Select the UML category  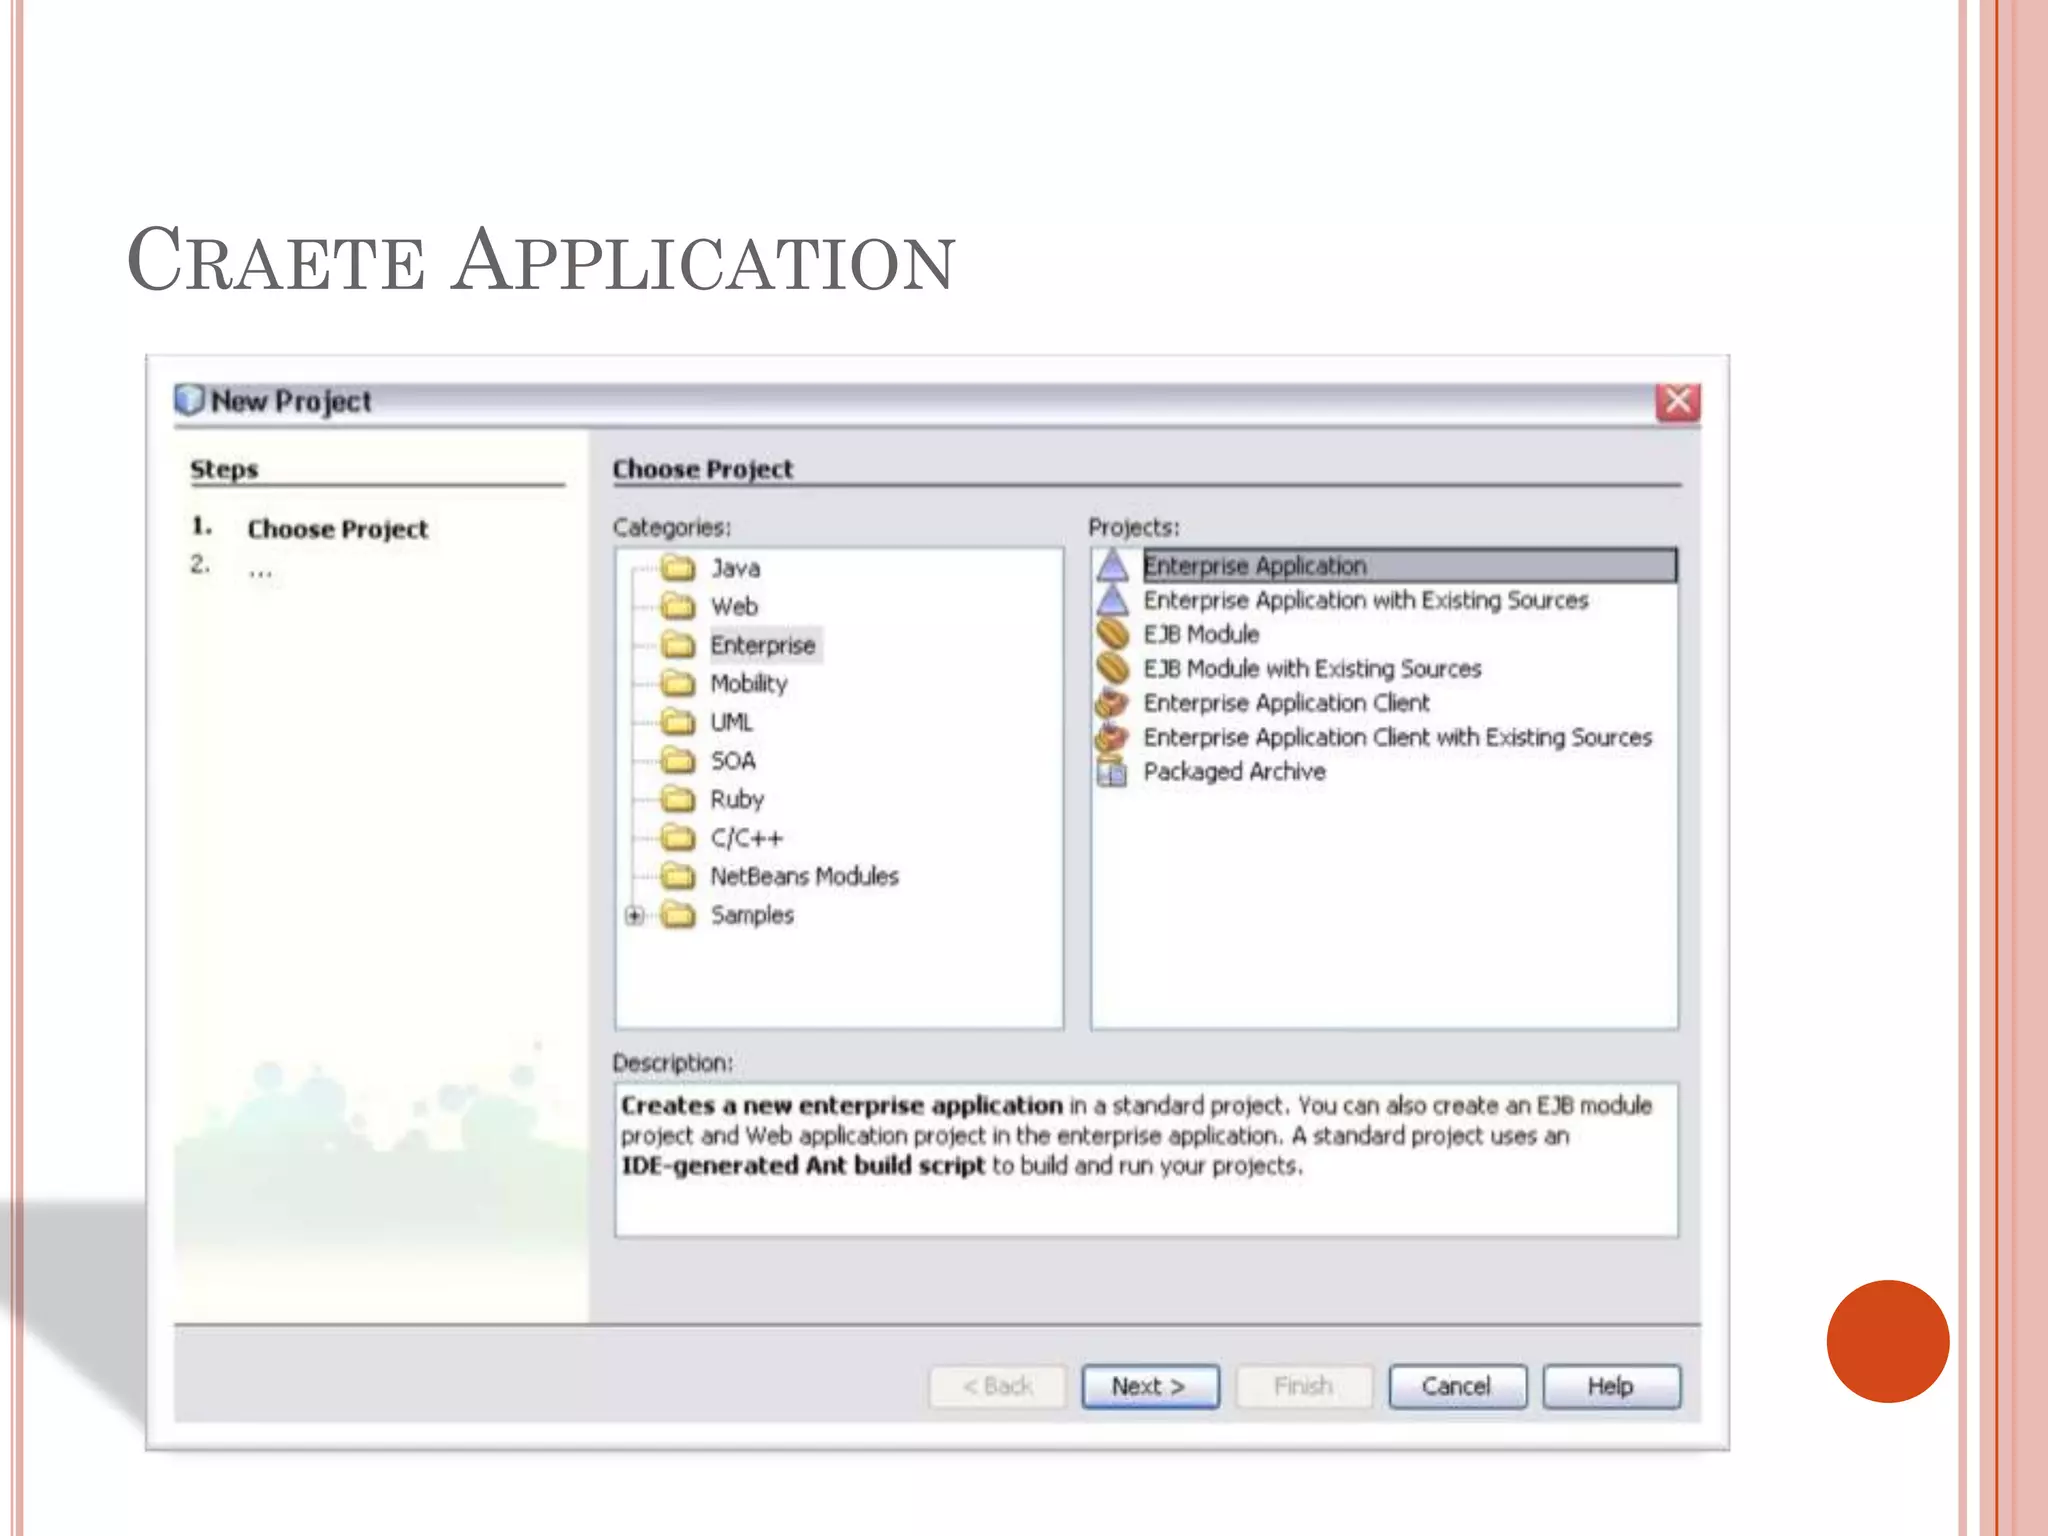[x=732, y=722]
